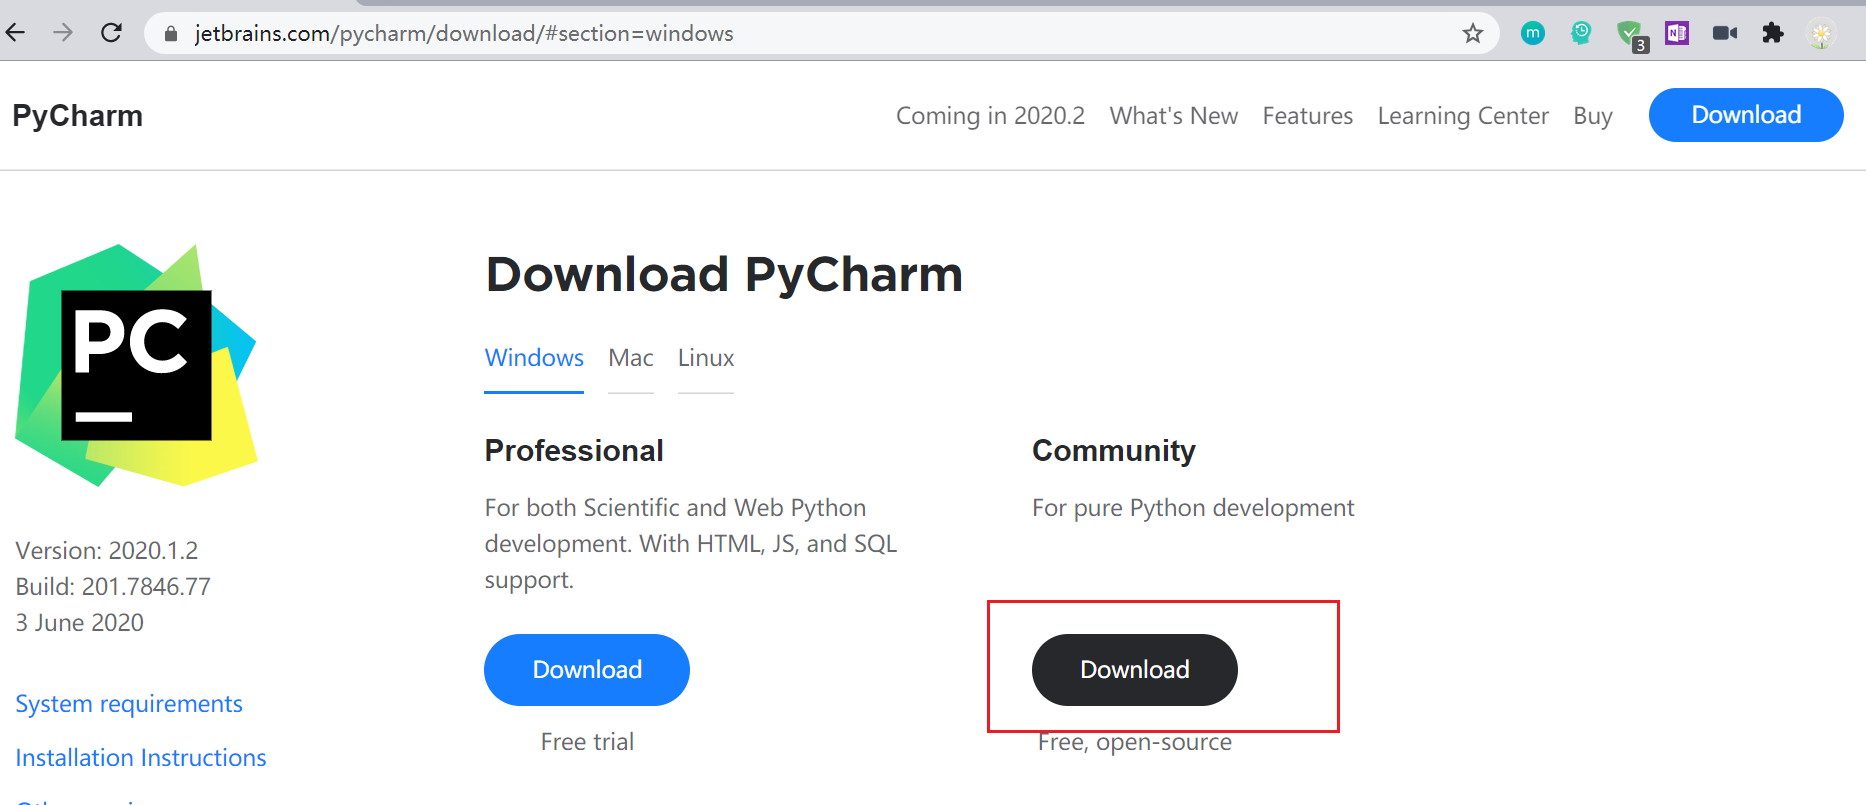Click the OneNote clipper extension icon

click(1677, 33)
